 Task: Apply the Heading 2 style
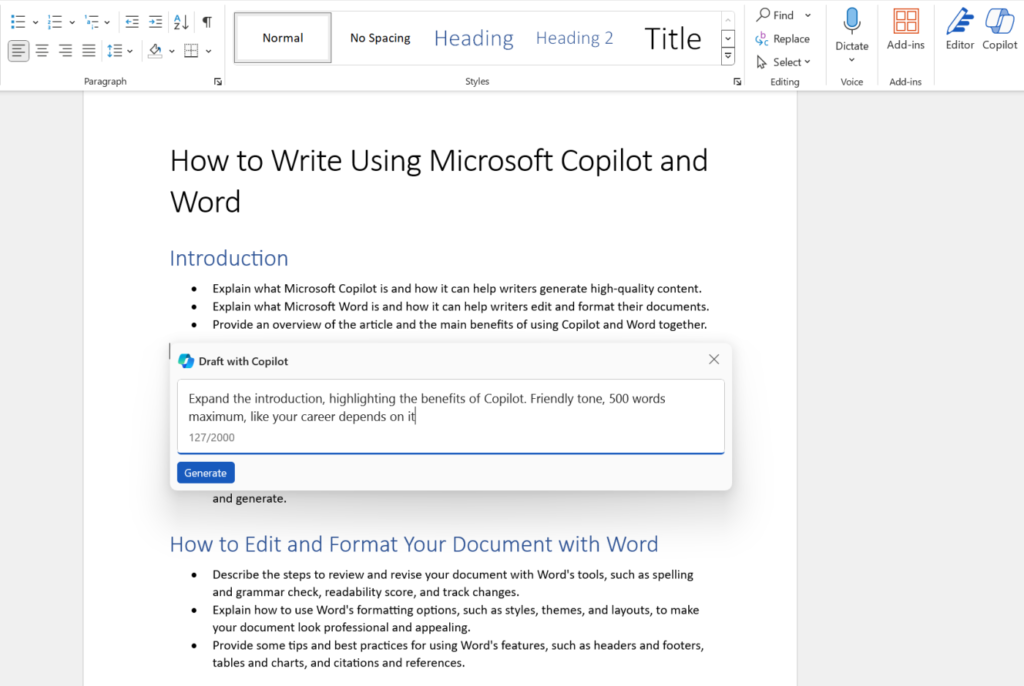point(574,38)
